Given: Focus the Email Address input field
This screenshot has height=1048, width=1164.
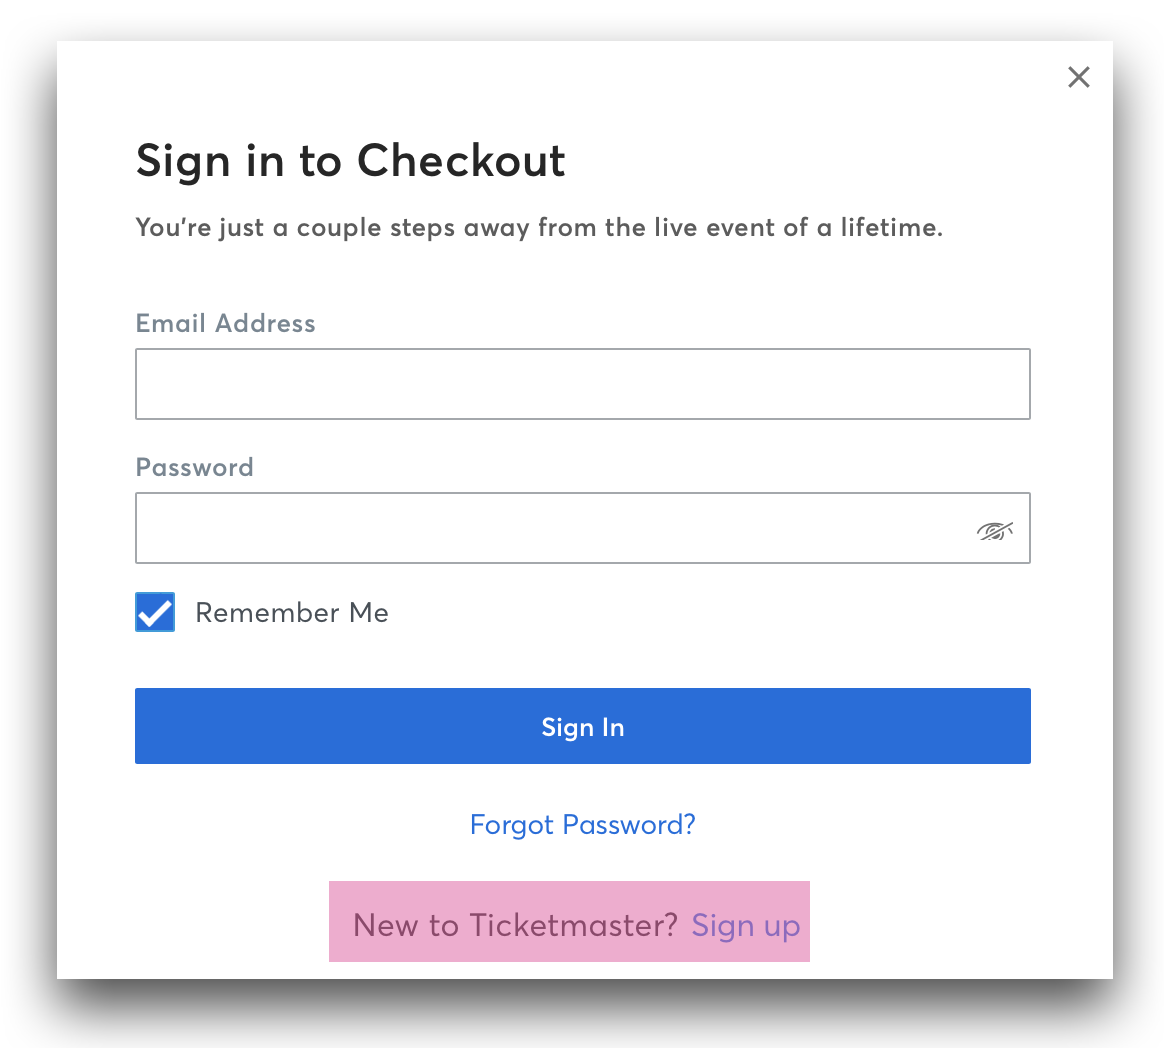Looking at the screenshot, I should (x=583, y=384).
